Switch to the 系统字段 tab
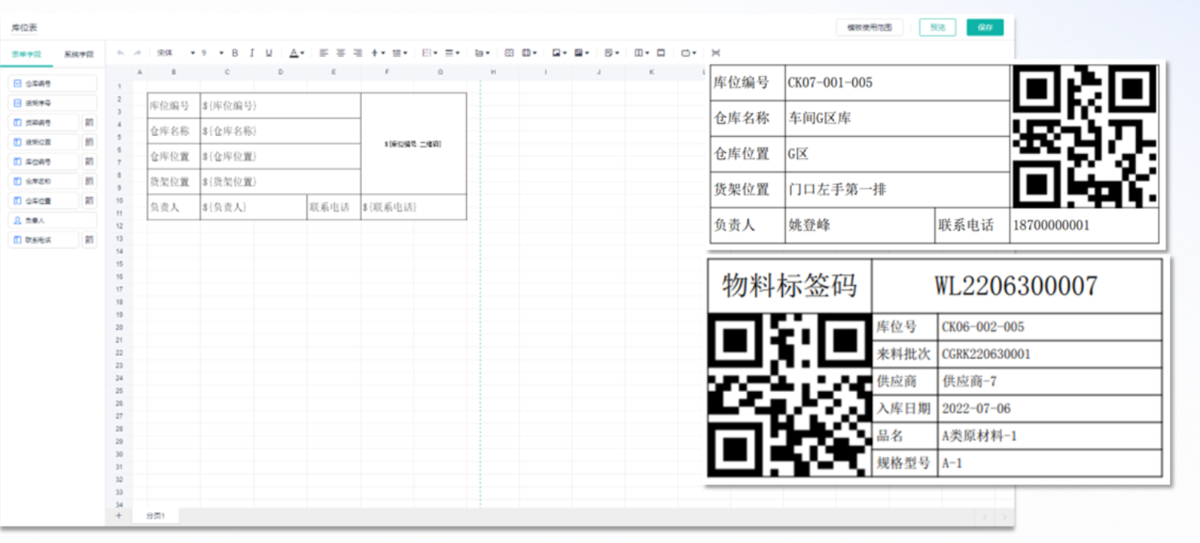Image resolution: width=1200 pixels, height=543 pixels. [78, 53]
